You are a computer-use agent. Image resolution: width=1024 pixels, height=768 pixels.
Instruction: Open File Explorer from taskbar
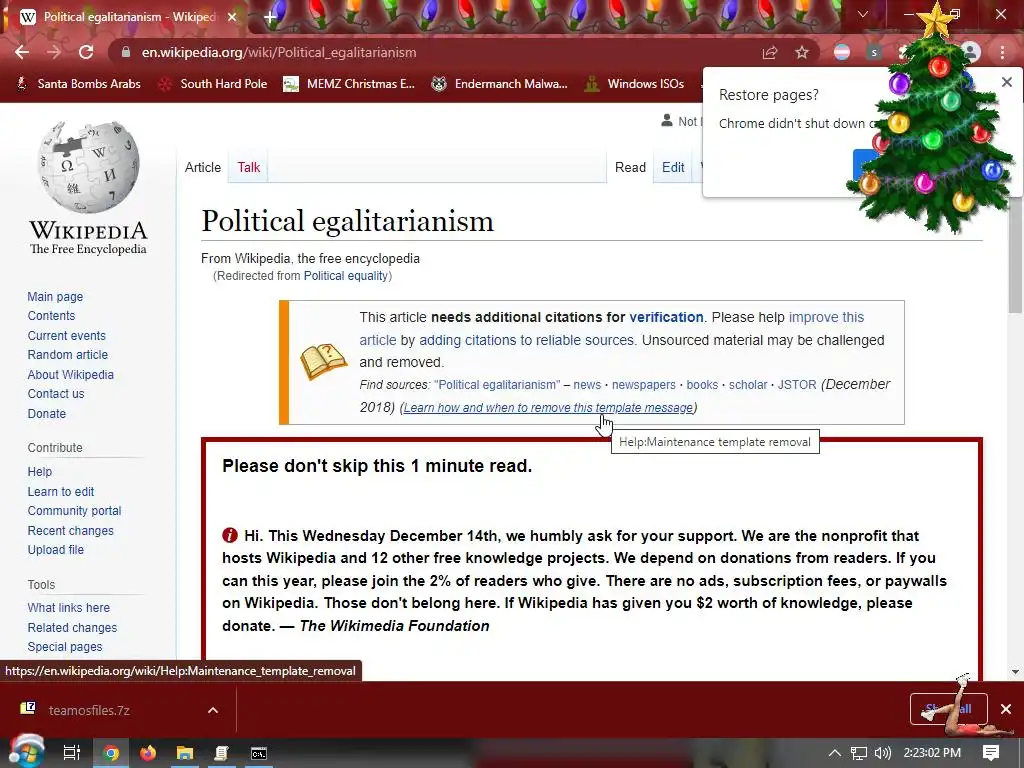(185, 753)
